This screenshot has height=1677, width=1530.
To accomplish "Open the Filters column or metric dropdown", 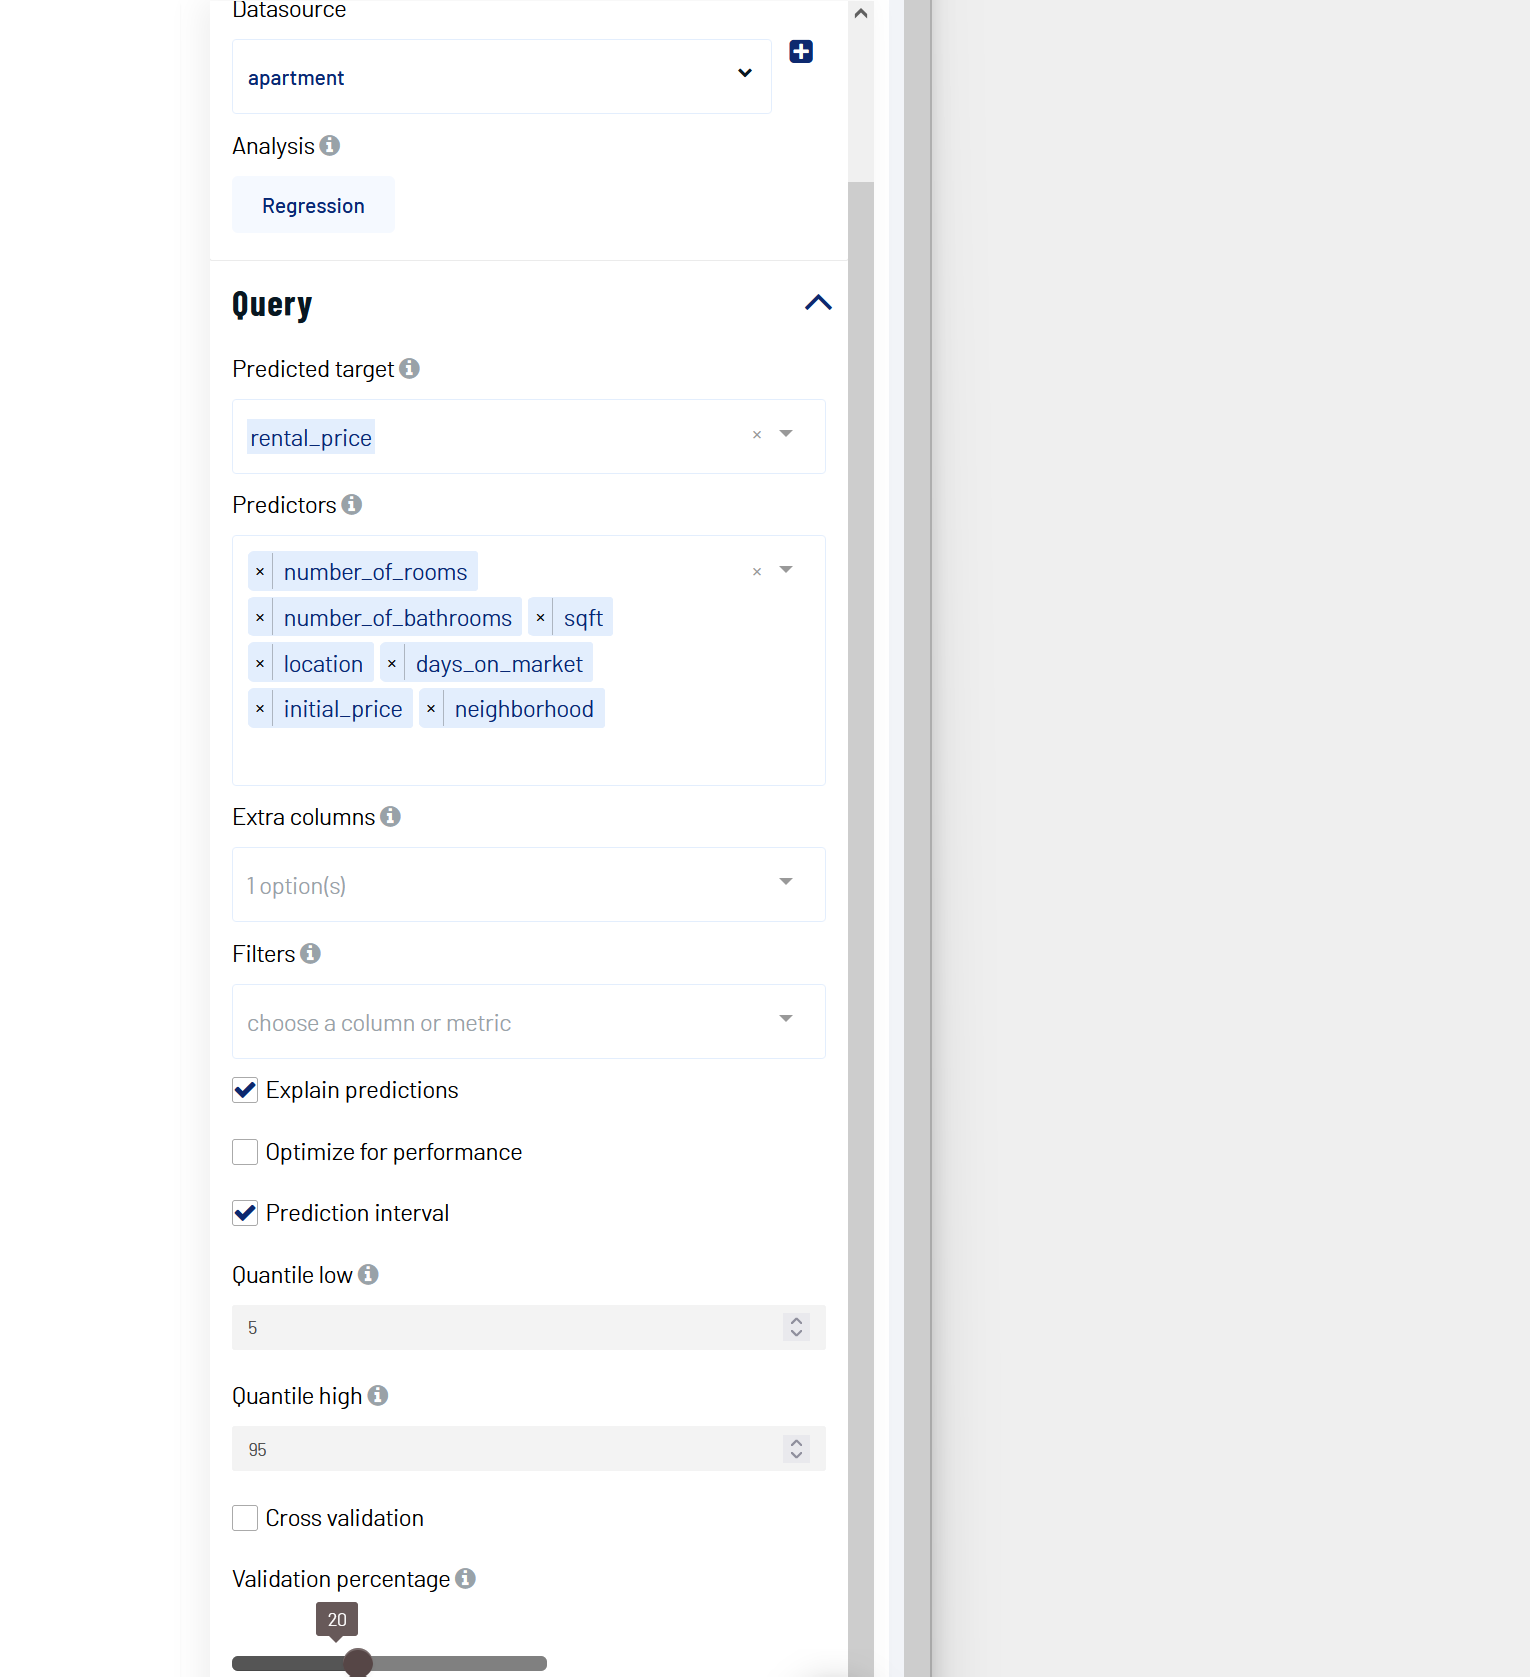I will point(529,1022).
